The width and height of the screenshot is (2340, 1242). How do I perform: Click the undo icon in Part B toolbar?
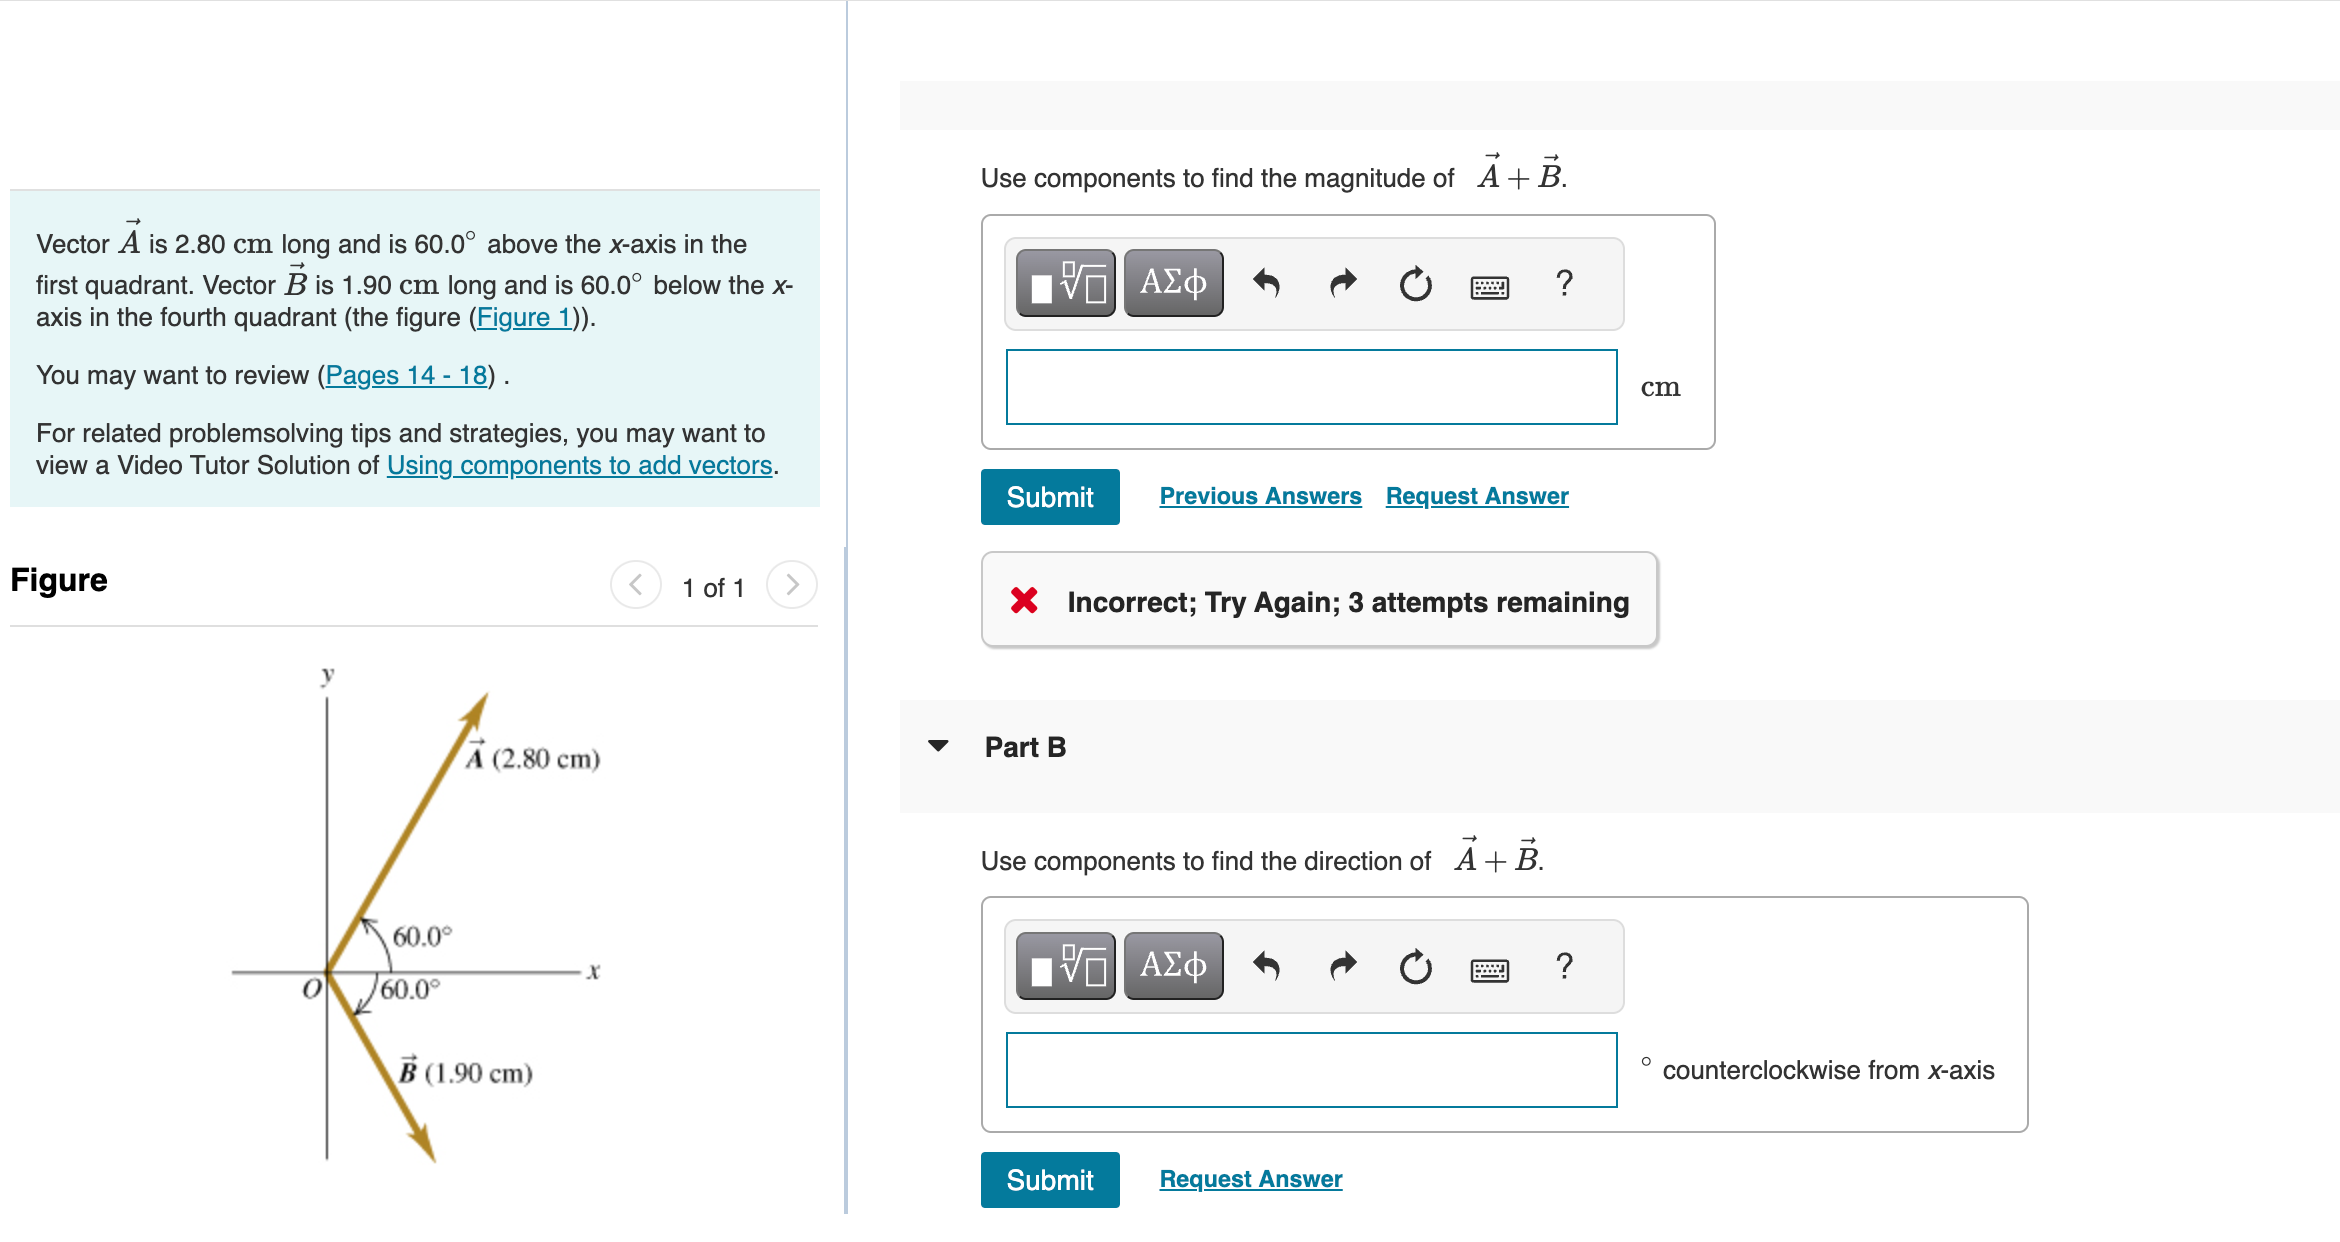pos(1266,965)
